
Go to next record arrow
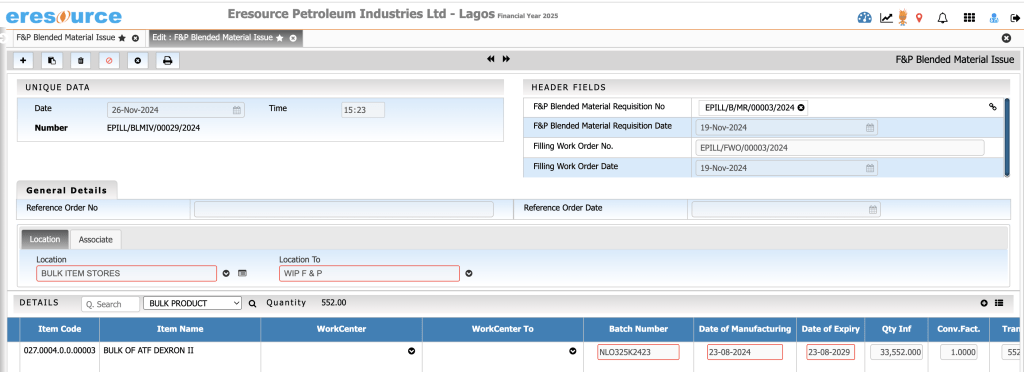coord(506,59)
